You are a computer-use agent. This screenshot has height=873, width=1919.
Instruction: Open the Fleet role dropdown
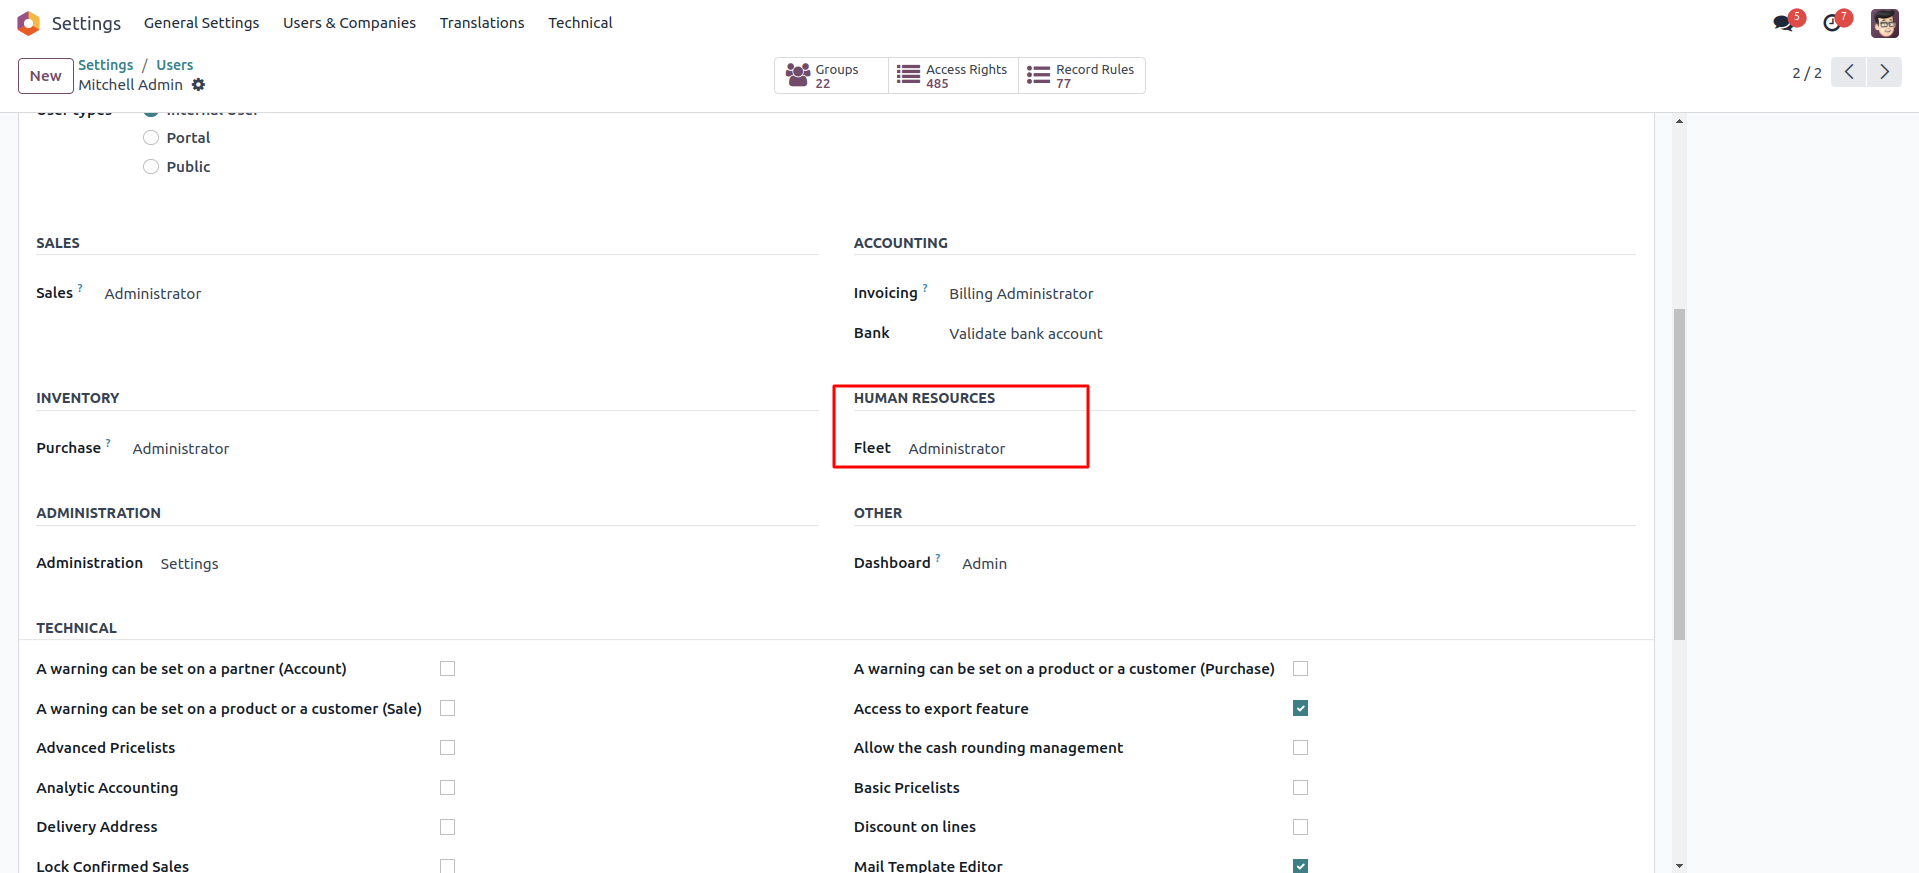(956, 449)
